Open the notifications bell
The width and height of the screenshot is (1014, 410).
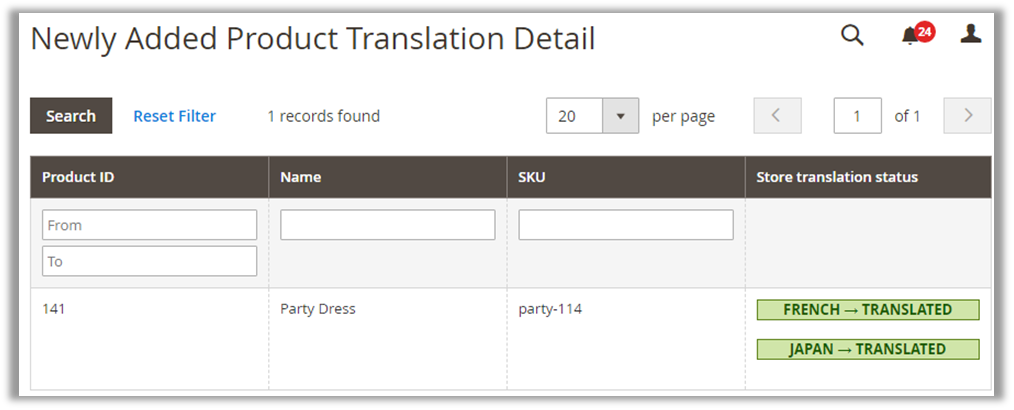click(910, 36)
